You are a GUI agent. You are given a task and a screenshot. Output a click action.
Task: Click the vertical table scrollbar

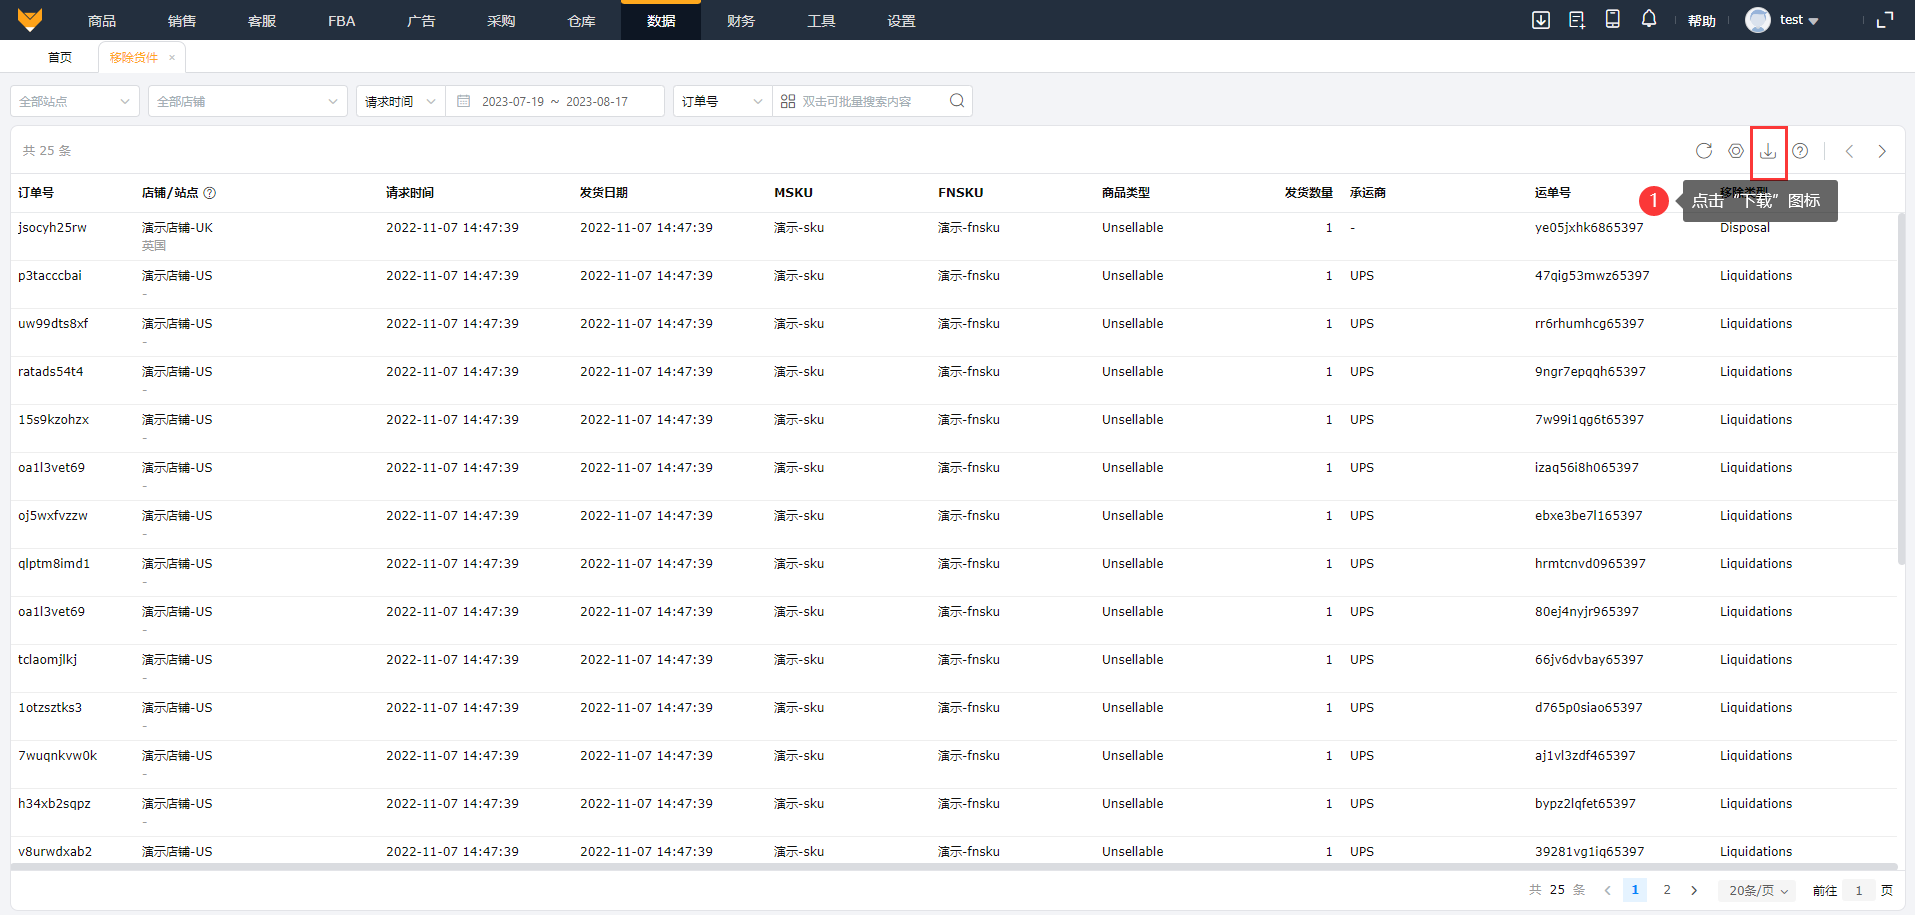pyautogui.click(x=1901, y=388)
